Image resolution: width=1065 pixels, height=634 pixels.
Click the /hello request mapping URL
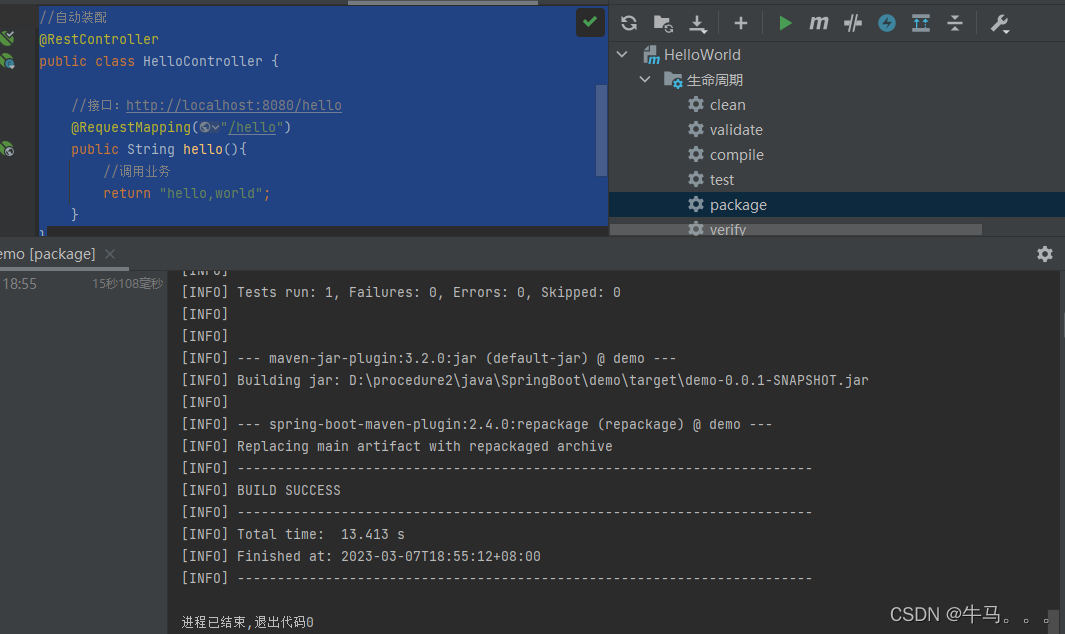(253, 127)
